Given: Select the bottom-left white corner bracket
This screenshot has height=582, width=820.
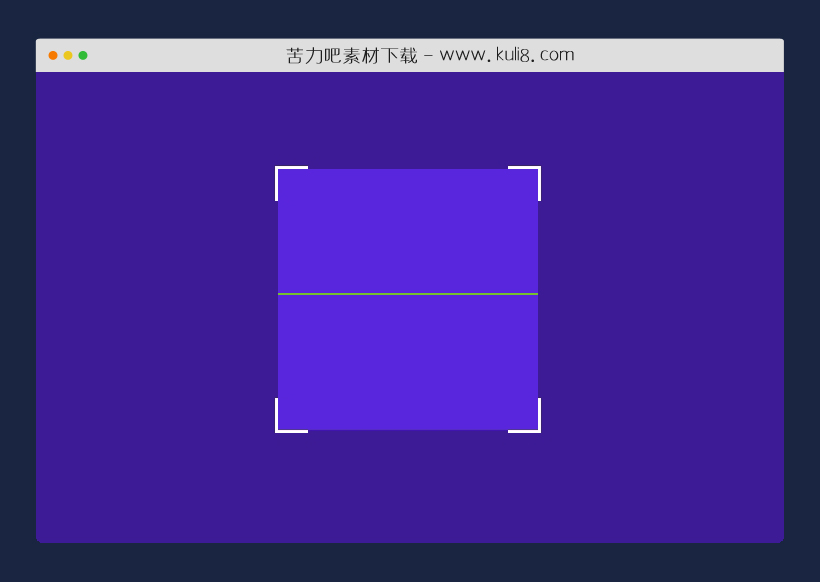Looking at the screenshot, I should coord(280,427).
